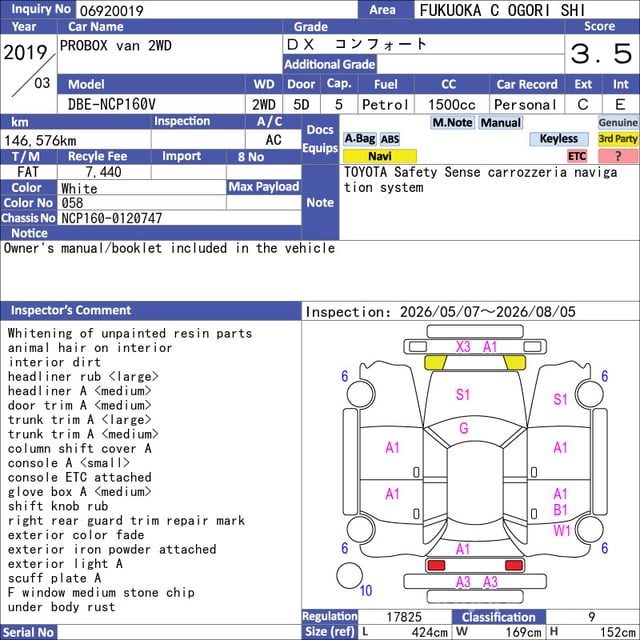
Task: Click the Manual document badge
Action: coord(500,122)
